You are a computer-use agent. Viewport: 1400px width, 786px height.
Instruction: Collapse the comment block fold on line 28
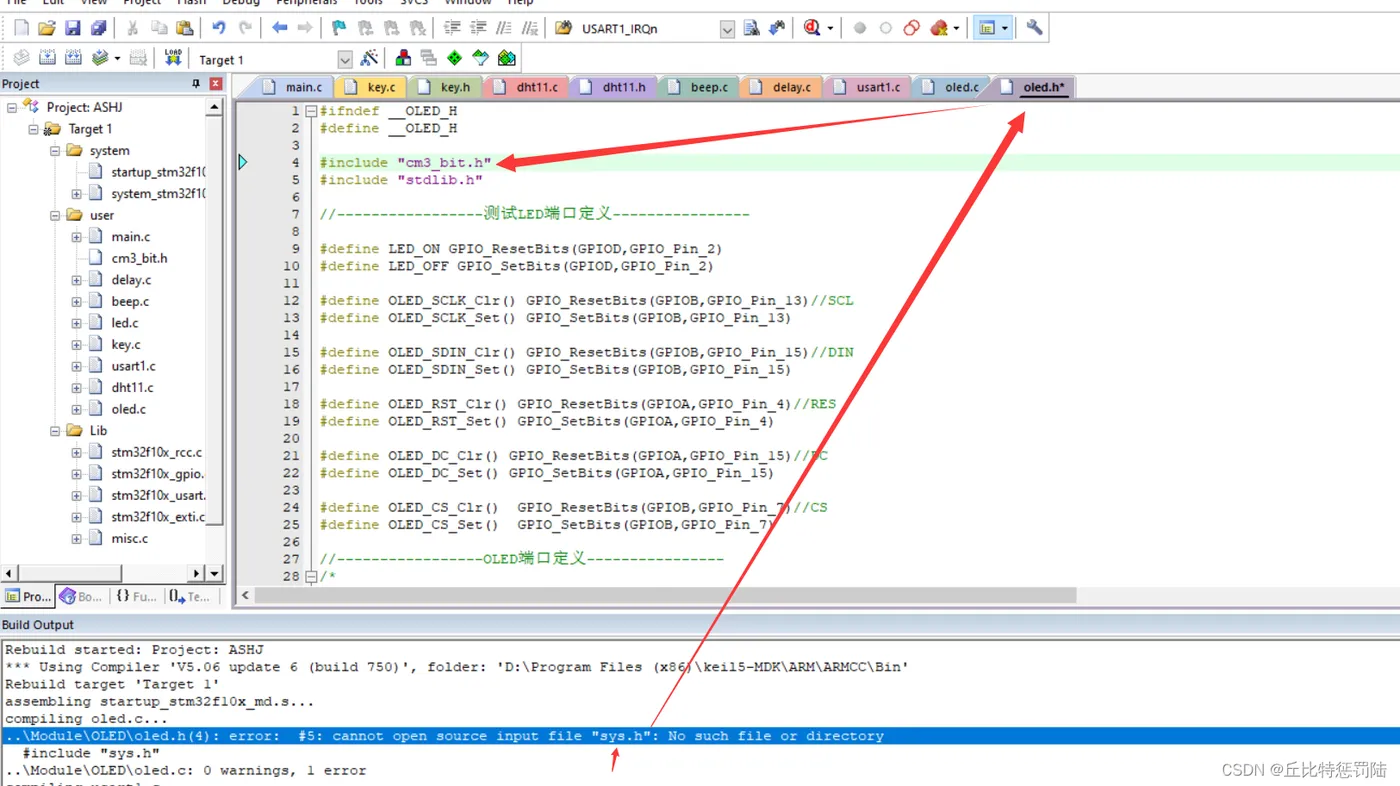[x=311, y=577]
